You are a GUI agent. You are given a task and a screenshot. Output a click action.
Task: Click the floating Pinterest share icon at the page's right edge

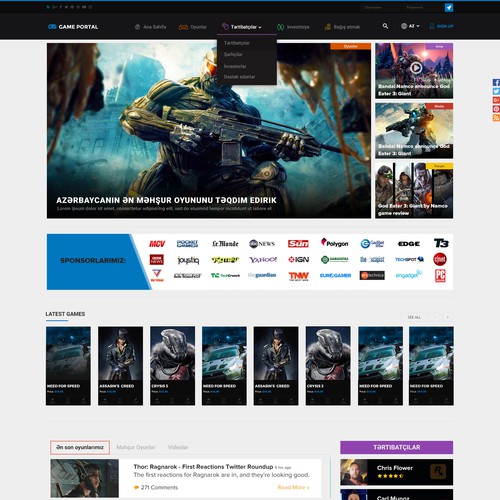[x=496, y=109]
